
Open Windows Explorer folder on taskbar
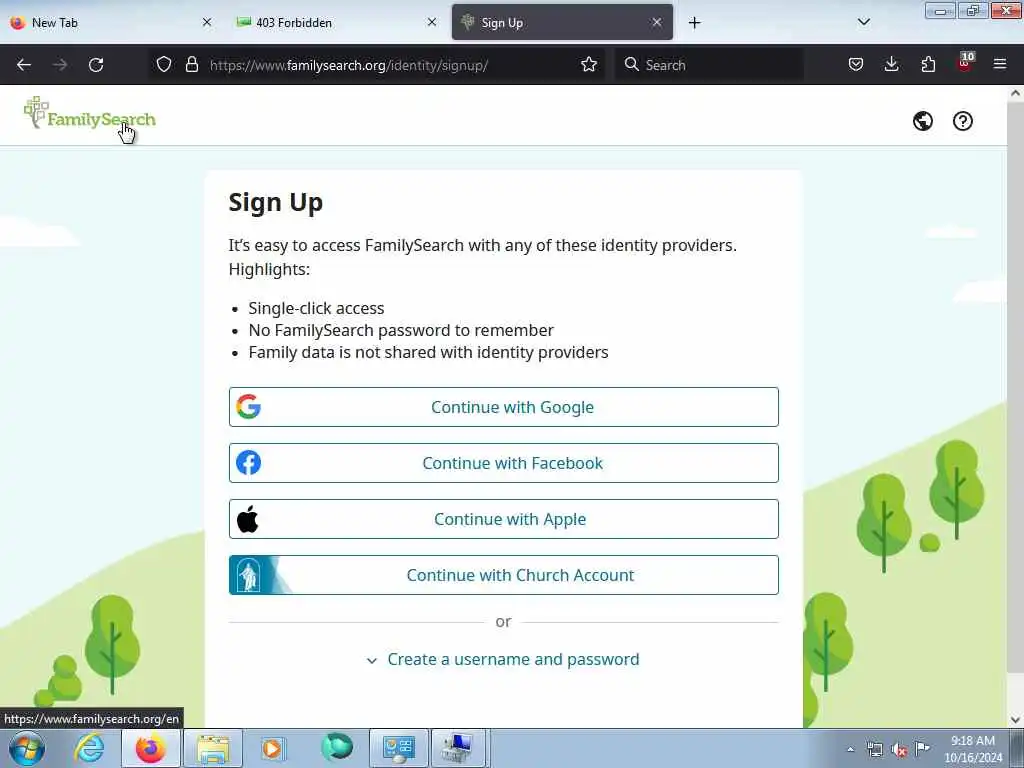pyautogui.click(x=213, y=748)
